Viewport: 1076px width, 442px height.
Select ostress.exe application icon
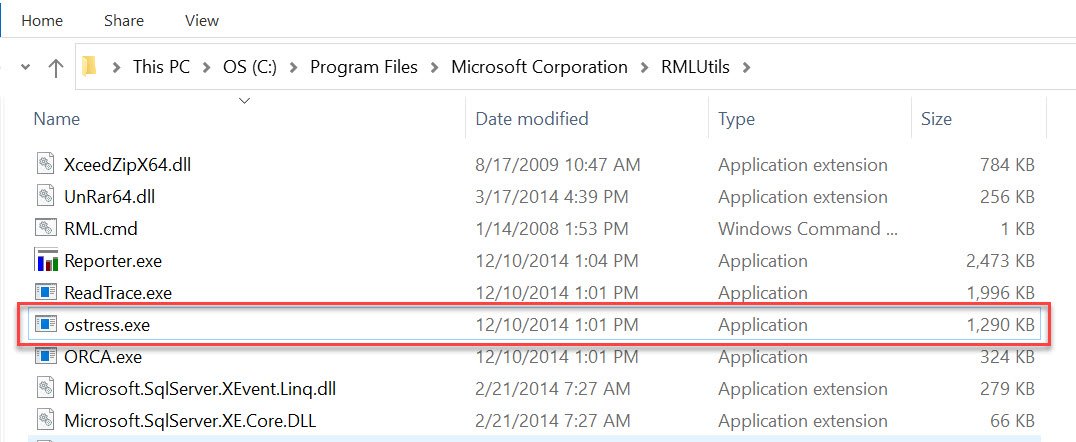(46, 325)
